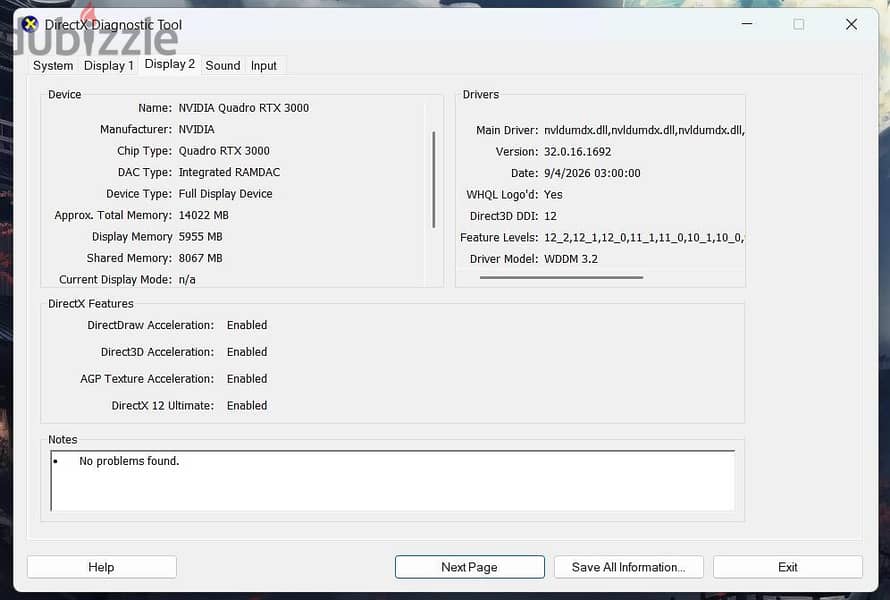Click the 'Approx. Total Memory:' label
Viewport: 890px width, 600px height.
click(x=113, y=215)
